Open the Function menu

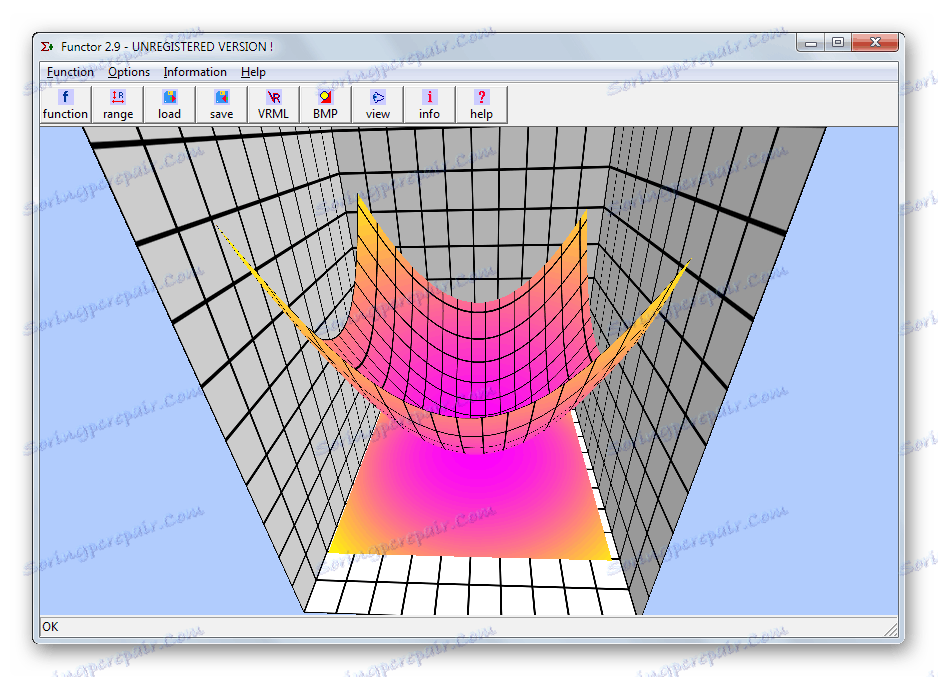click(x=70, y=72)
